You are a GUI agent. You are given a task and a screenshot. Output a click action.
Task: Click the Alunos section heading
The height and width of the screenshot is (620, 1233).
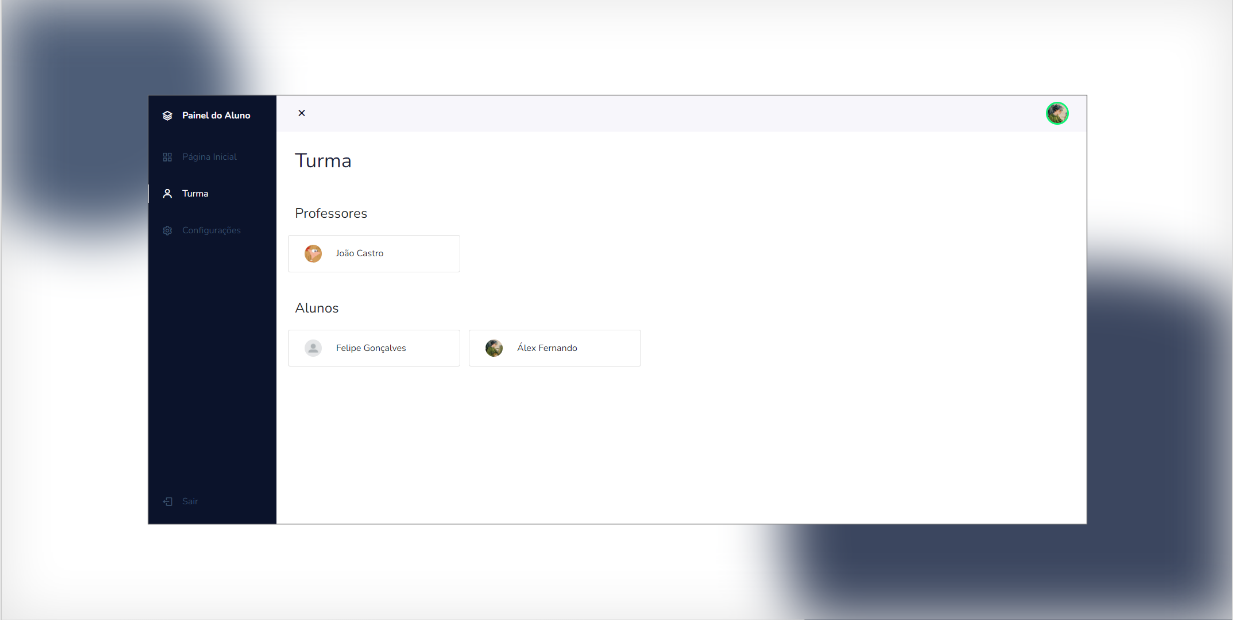(x=317, y=308)
